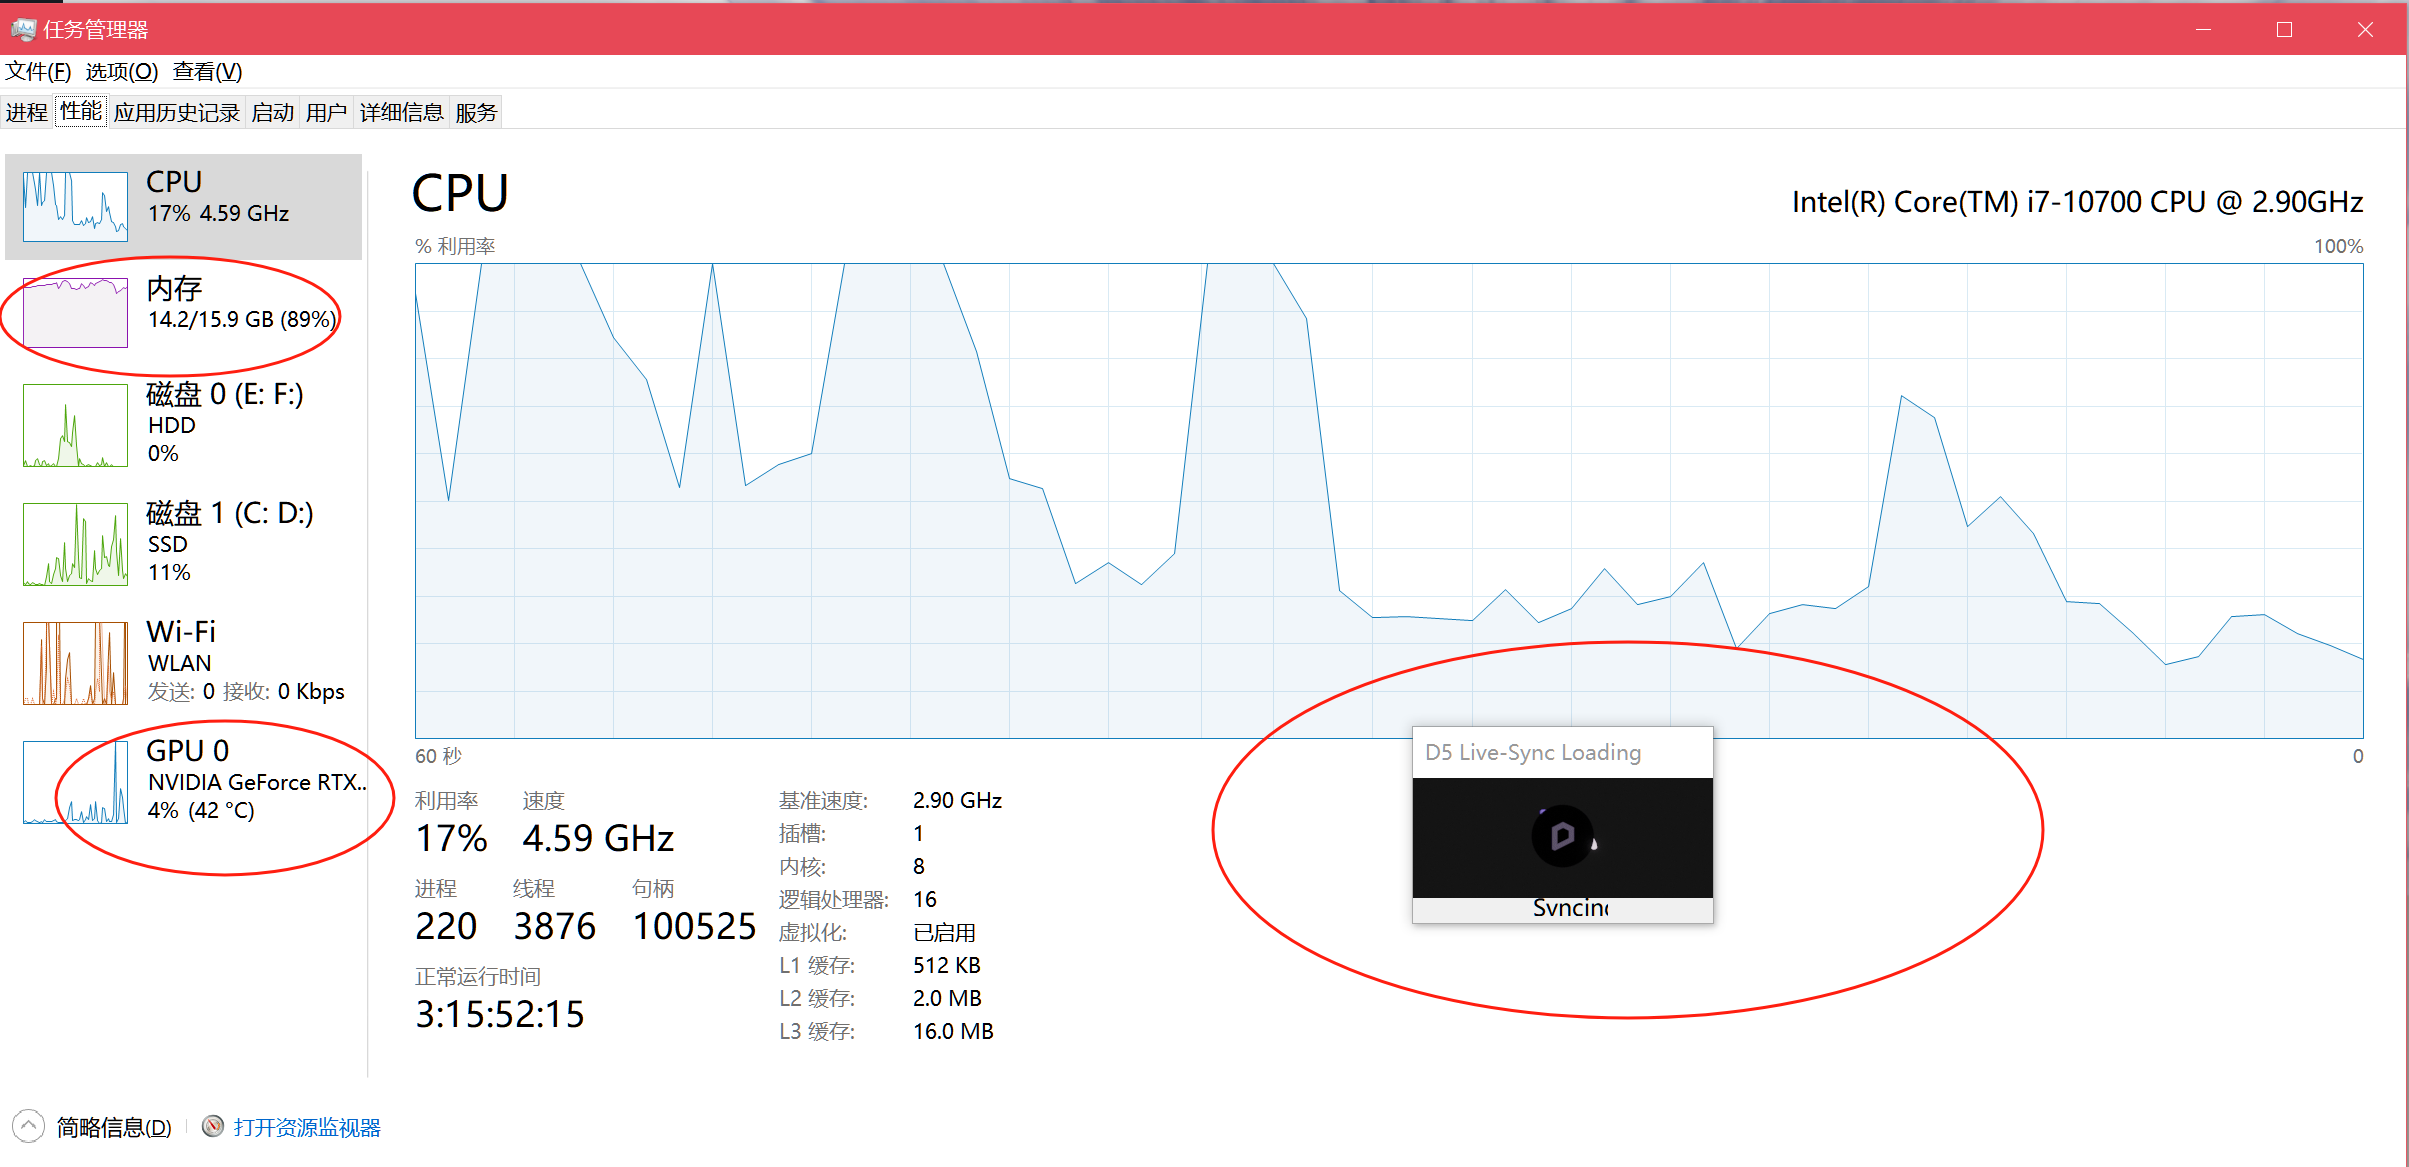Click the 100525 handle count
Image resolution: width=2409 pixels, height=1167 pixels.
coord(694,926)
